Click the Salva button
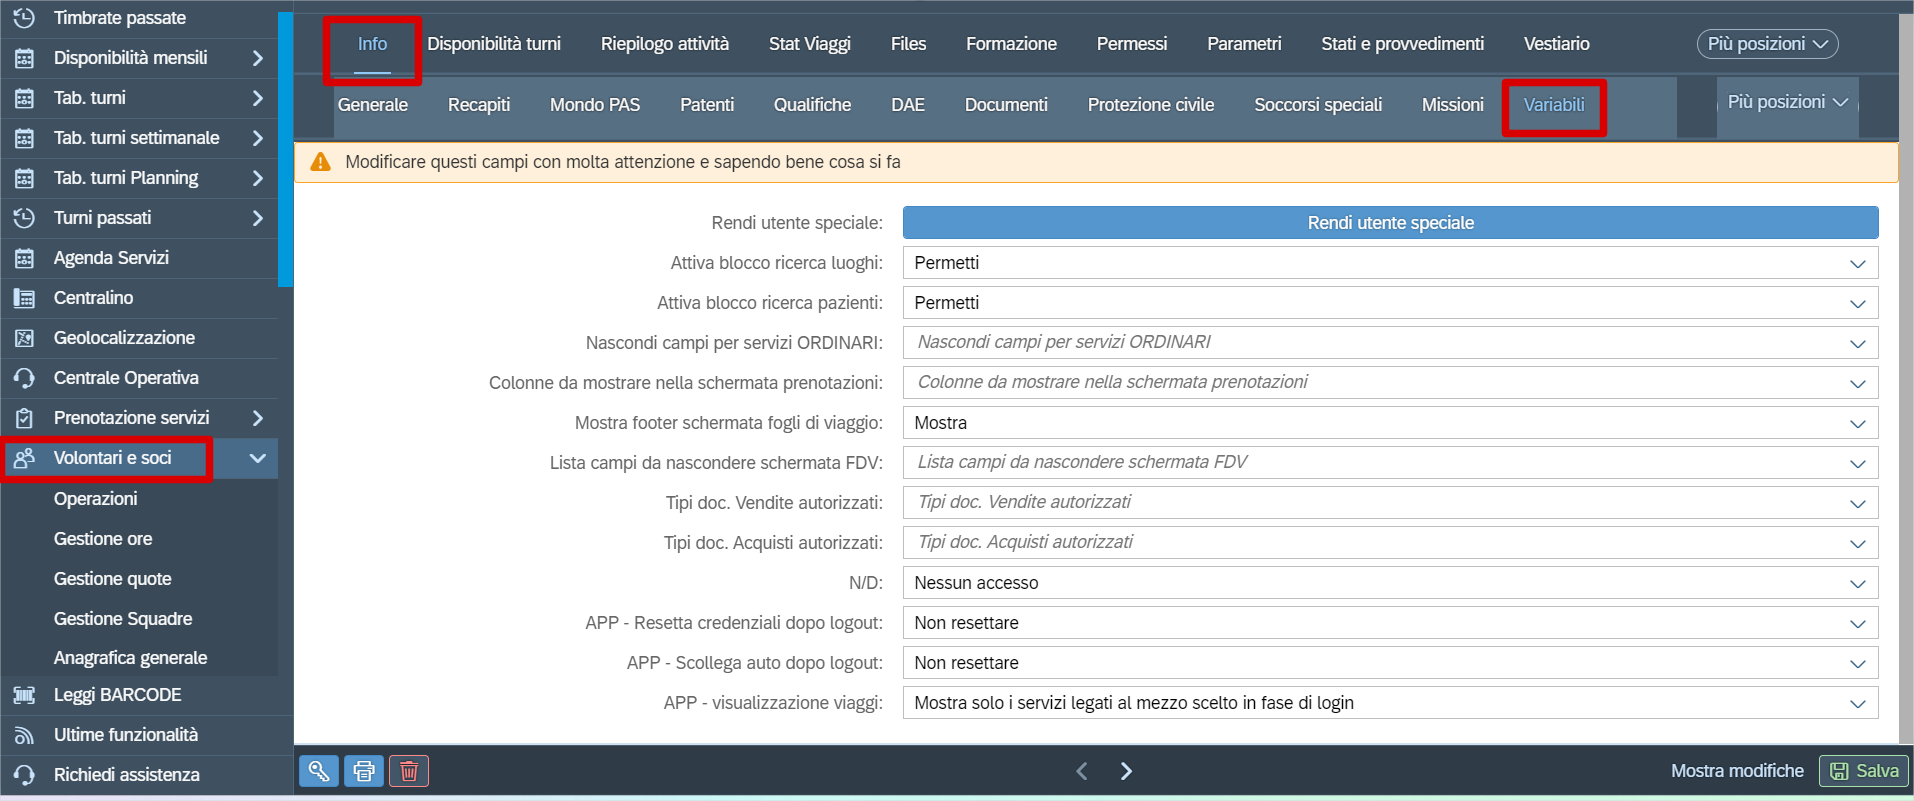The width and height of the screenshot is (1914, 801). 1864,771
